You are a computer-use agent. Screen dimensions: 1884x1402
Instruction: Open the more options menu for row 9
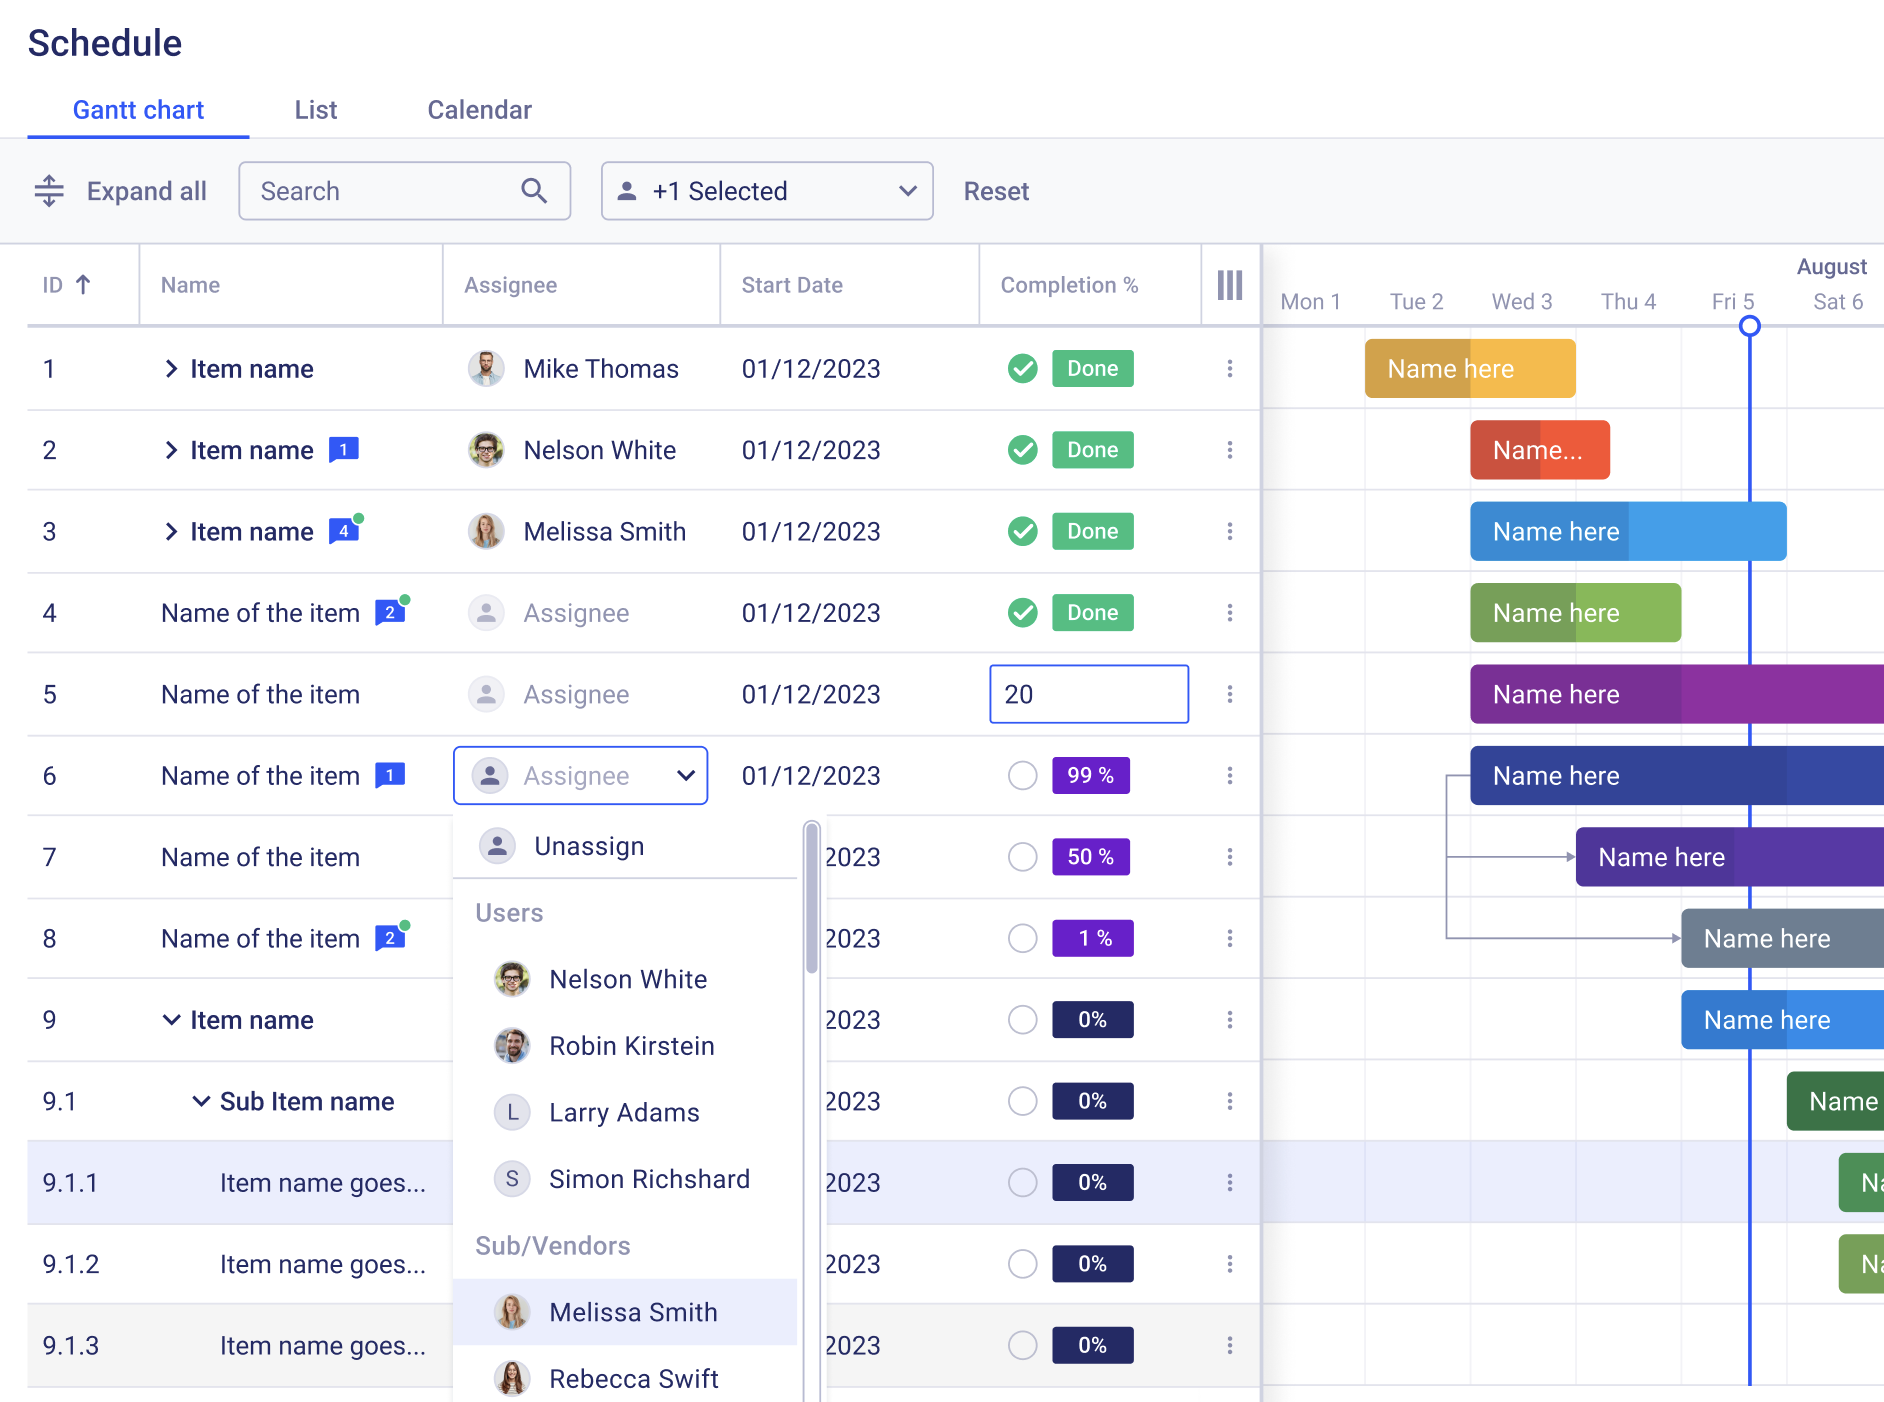(x=1230, y=1020)
